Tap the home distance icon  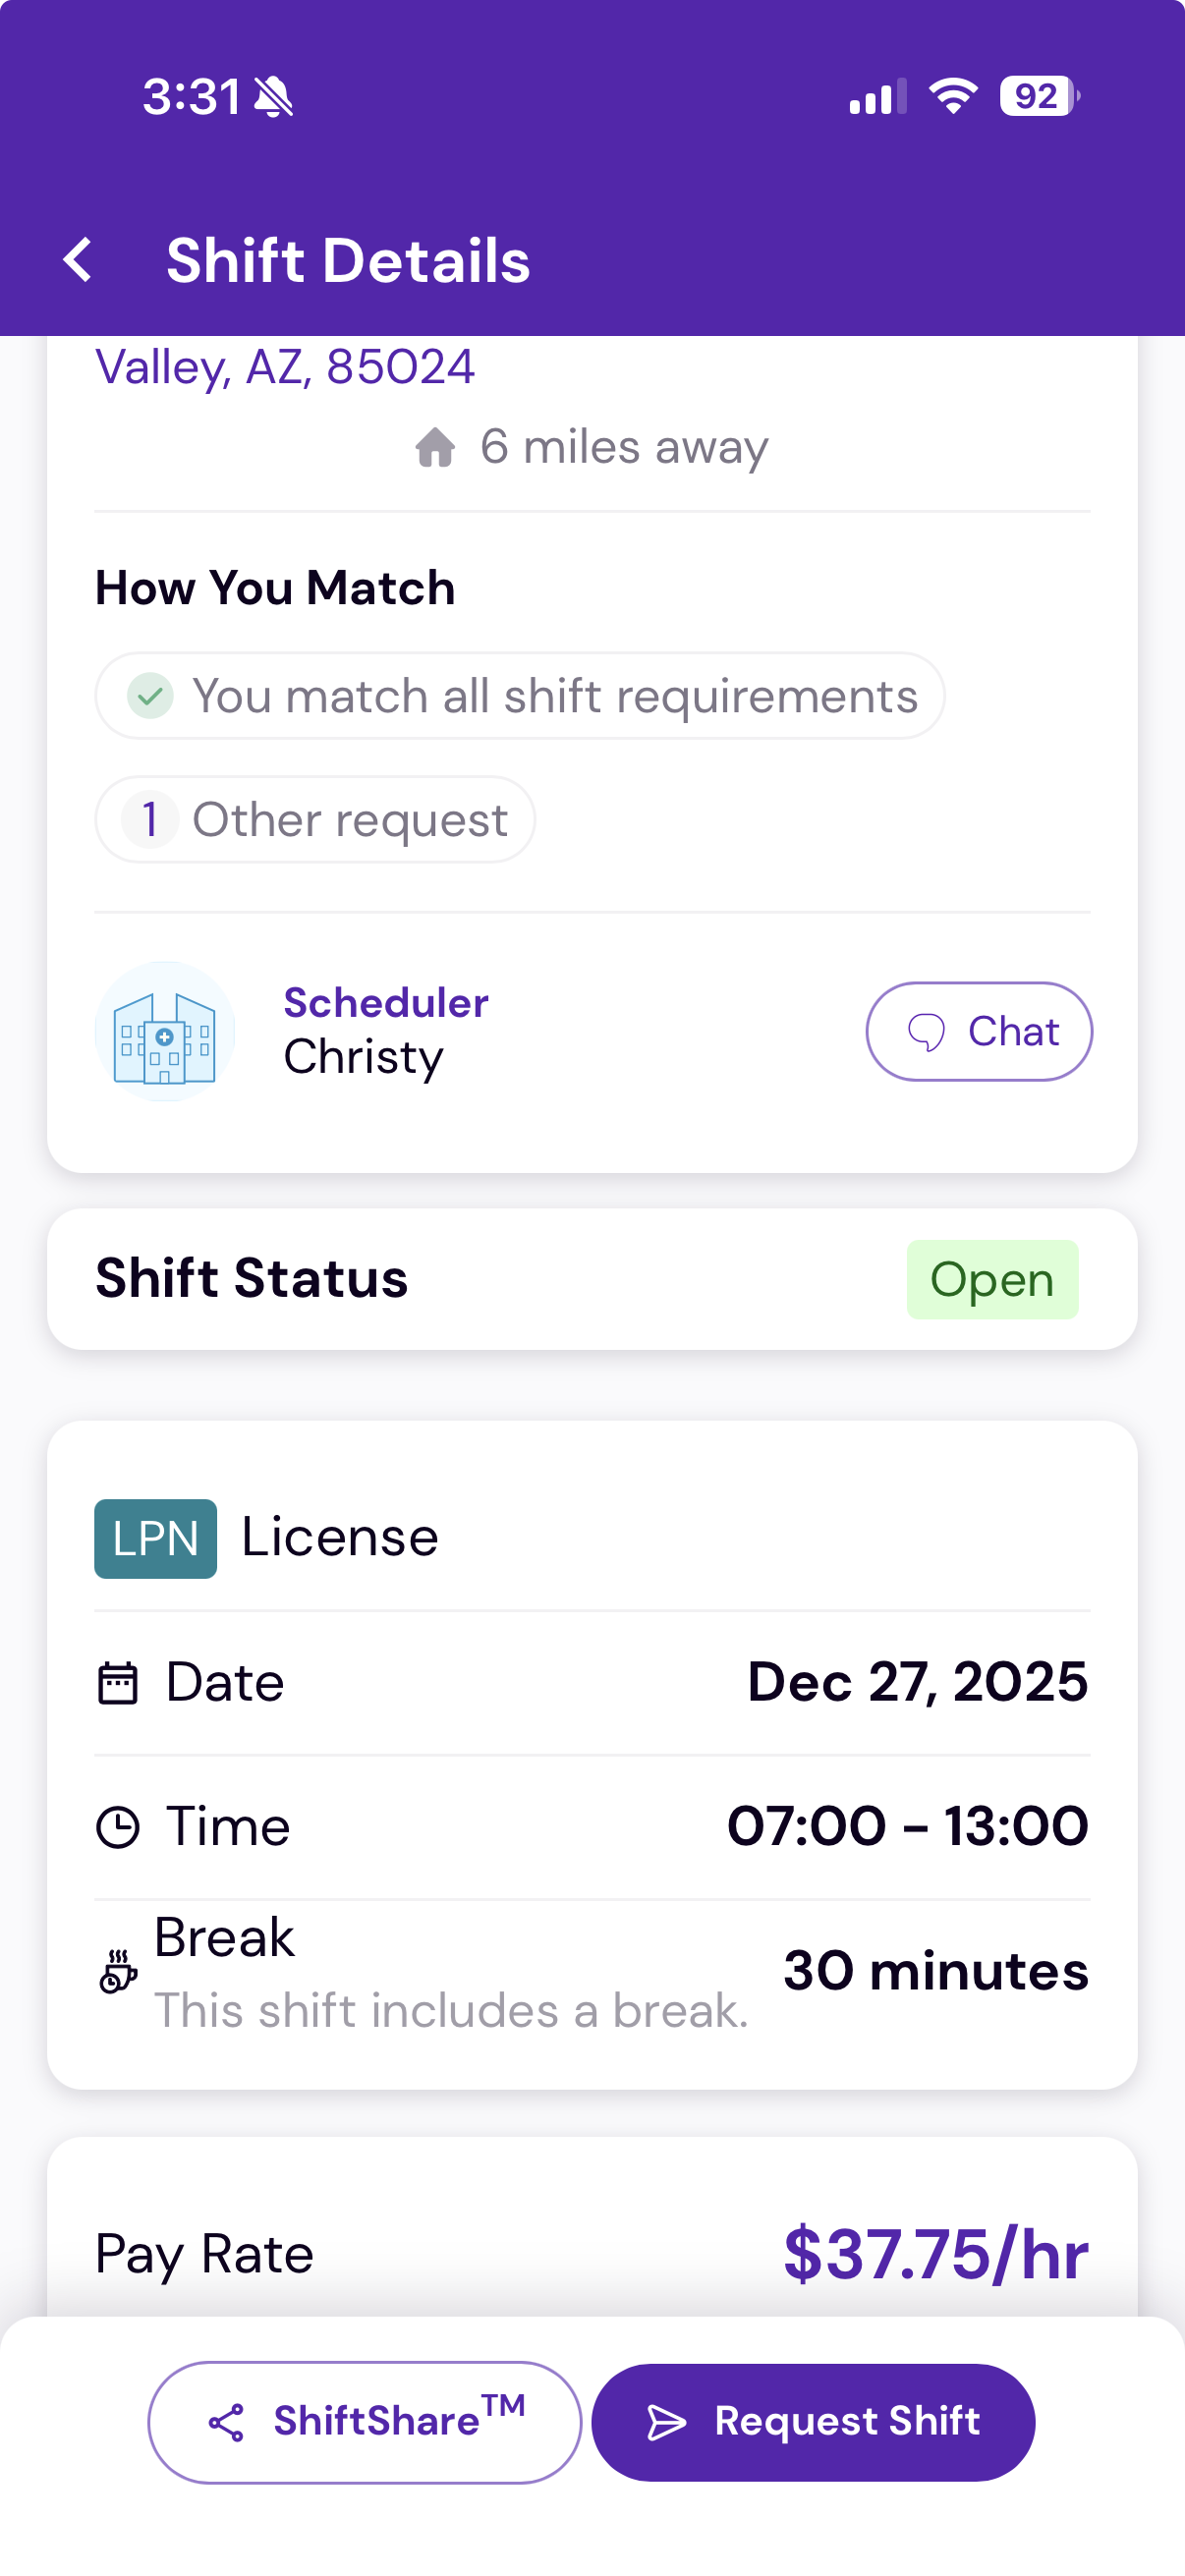pyautogui.click(x=435, y=447)
